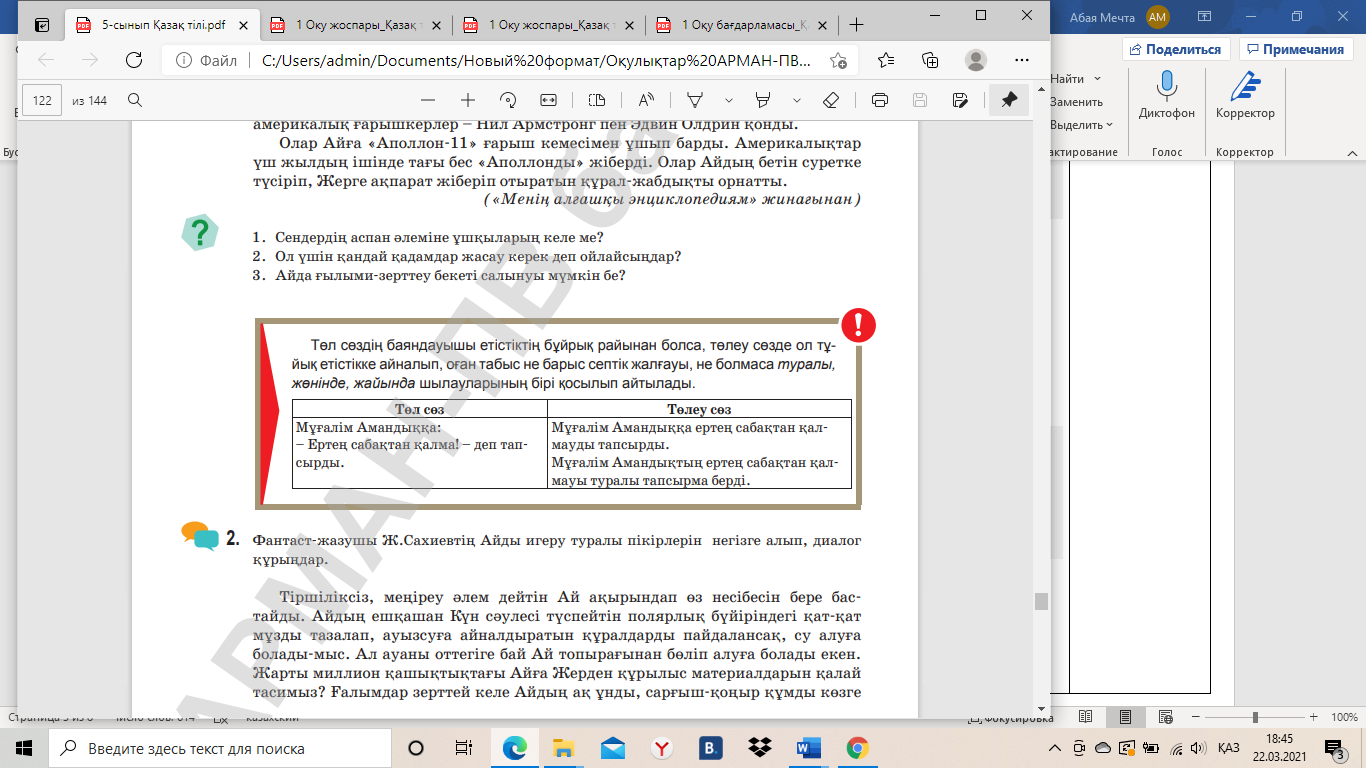Select the PDF Erase tool

pyautogui.click(x=830, y=100)
